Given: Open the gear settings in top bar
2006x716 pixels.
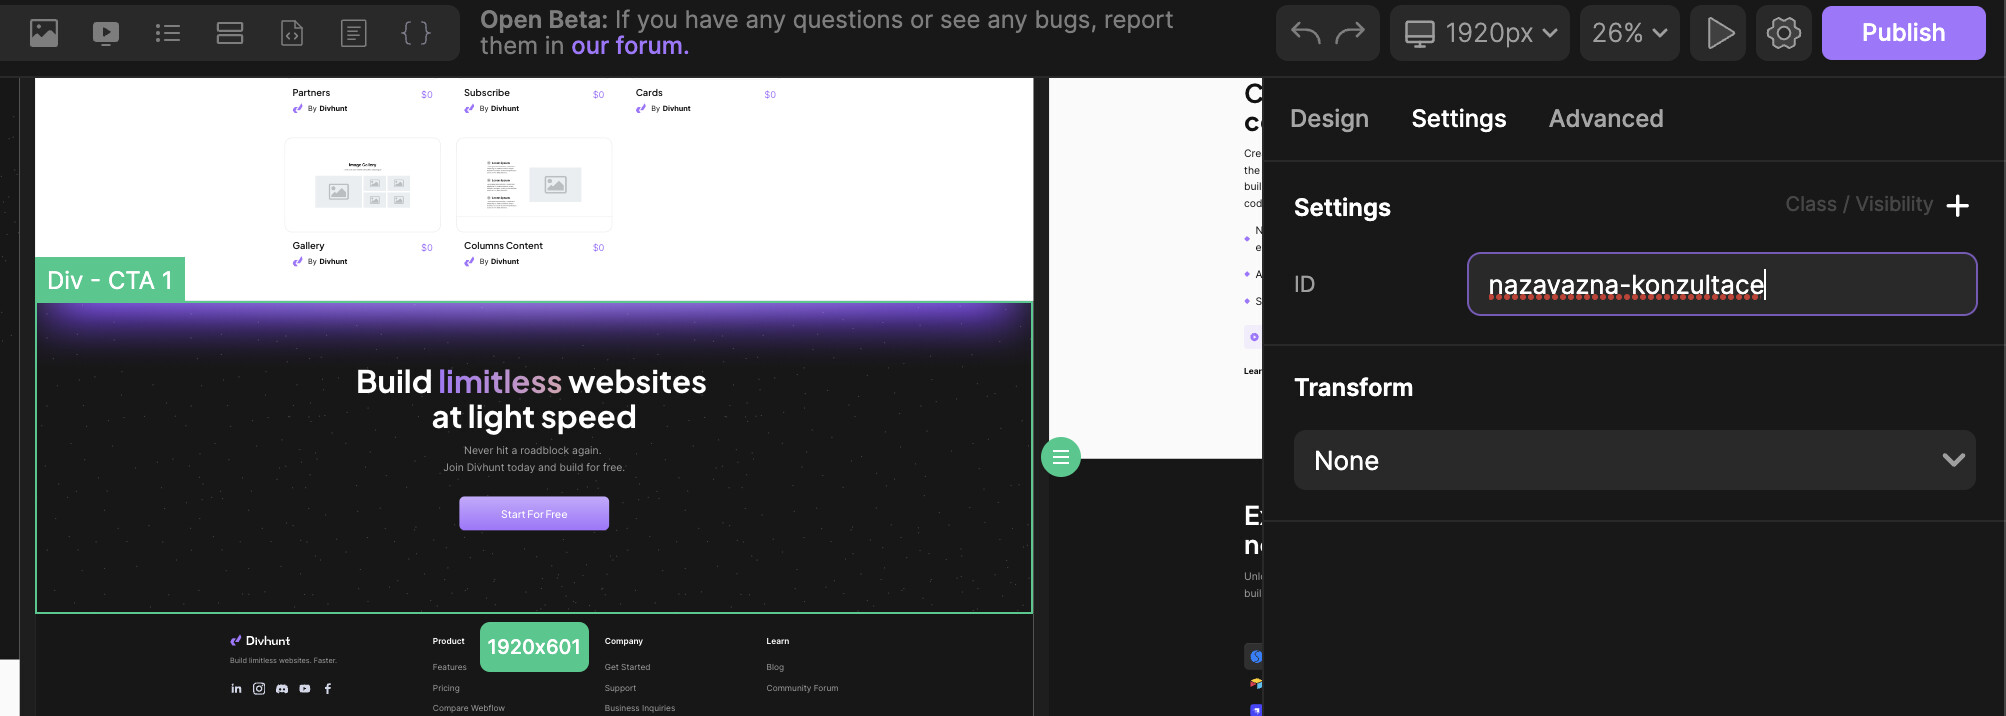Looking at the screenshot, I should pos(1784,33).
